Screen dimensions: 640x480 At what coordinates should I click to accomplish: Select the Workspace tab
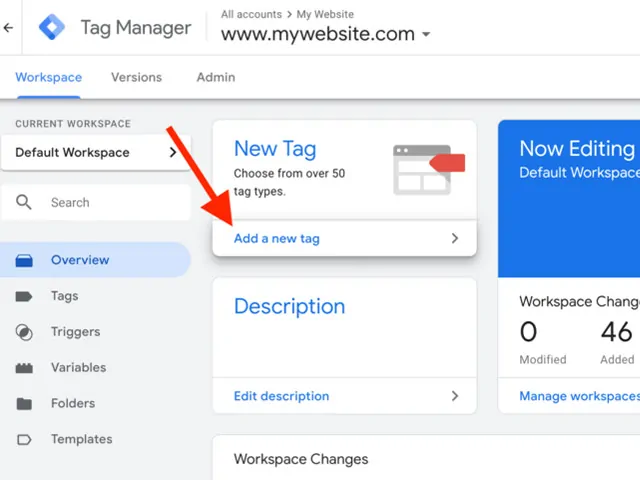pos(49,77)
